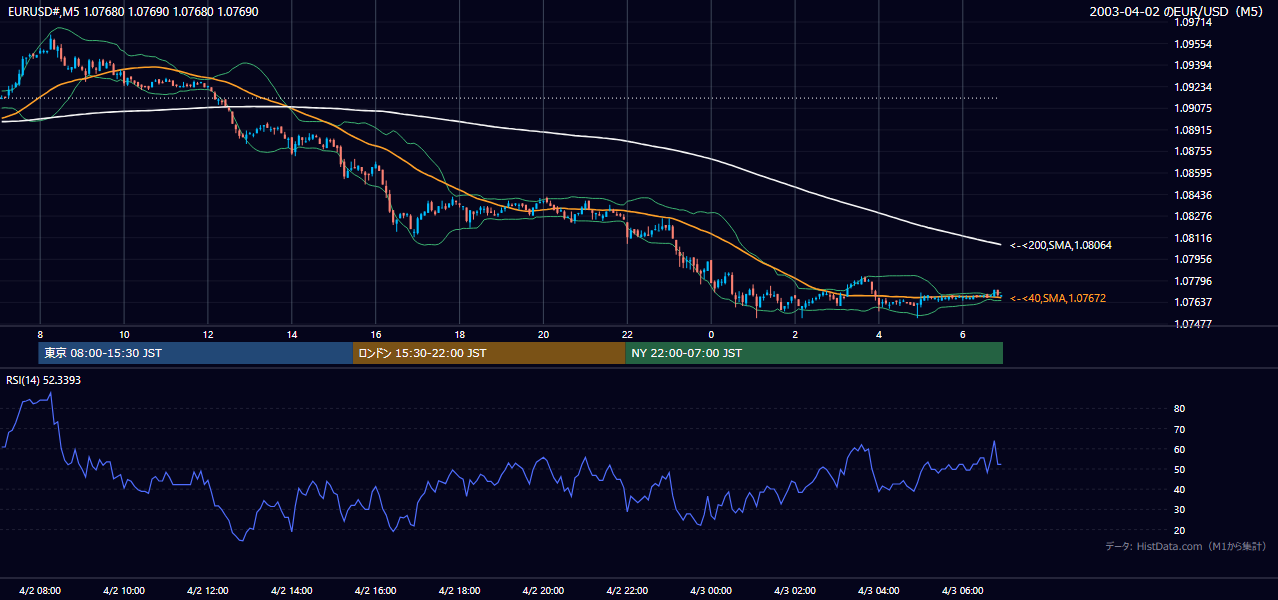Image resolution: width=1278 pixels, height=600 pixels.
Task: Click RSI scale value 60
Action: pyautogui.click(x=1179, y=449)
